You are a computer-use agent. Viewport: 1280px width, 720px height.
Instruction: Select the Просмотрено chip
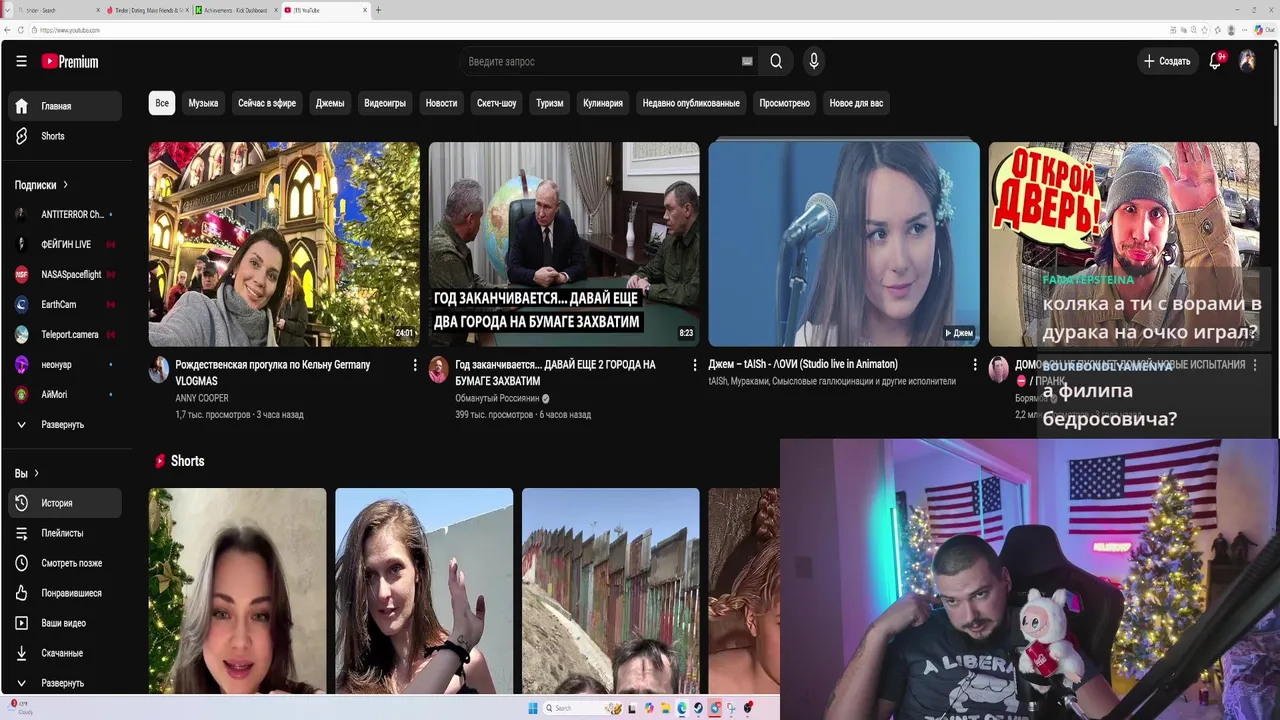click(784, 103)
